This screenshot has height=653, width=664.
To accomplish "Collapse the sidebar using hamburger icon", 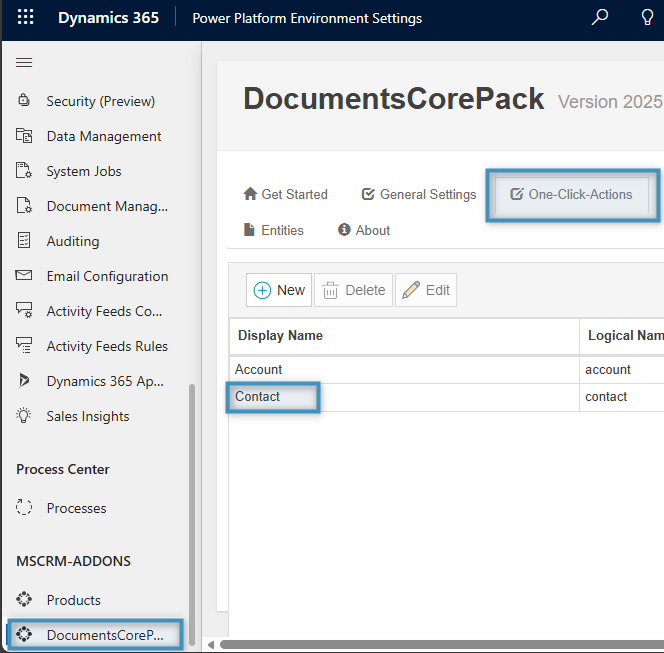I will point(24,63).
